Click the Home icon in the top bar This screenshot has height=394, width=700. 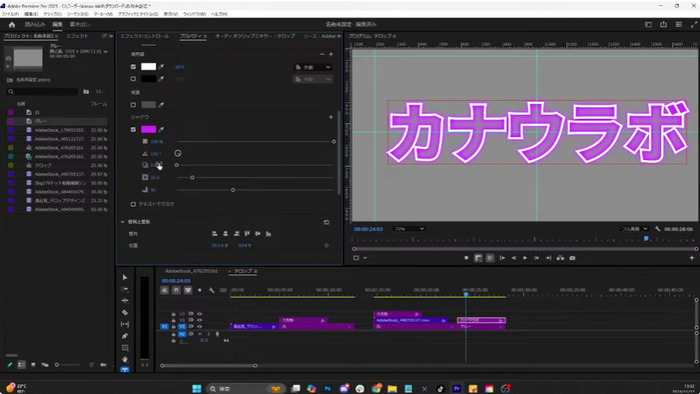click(x=12, y=25)
